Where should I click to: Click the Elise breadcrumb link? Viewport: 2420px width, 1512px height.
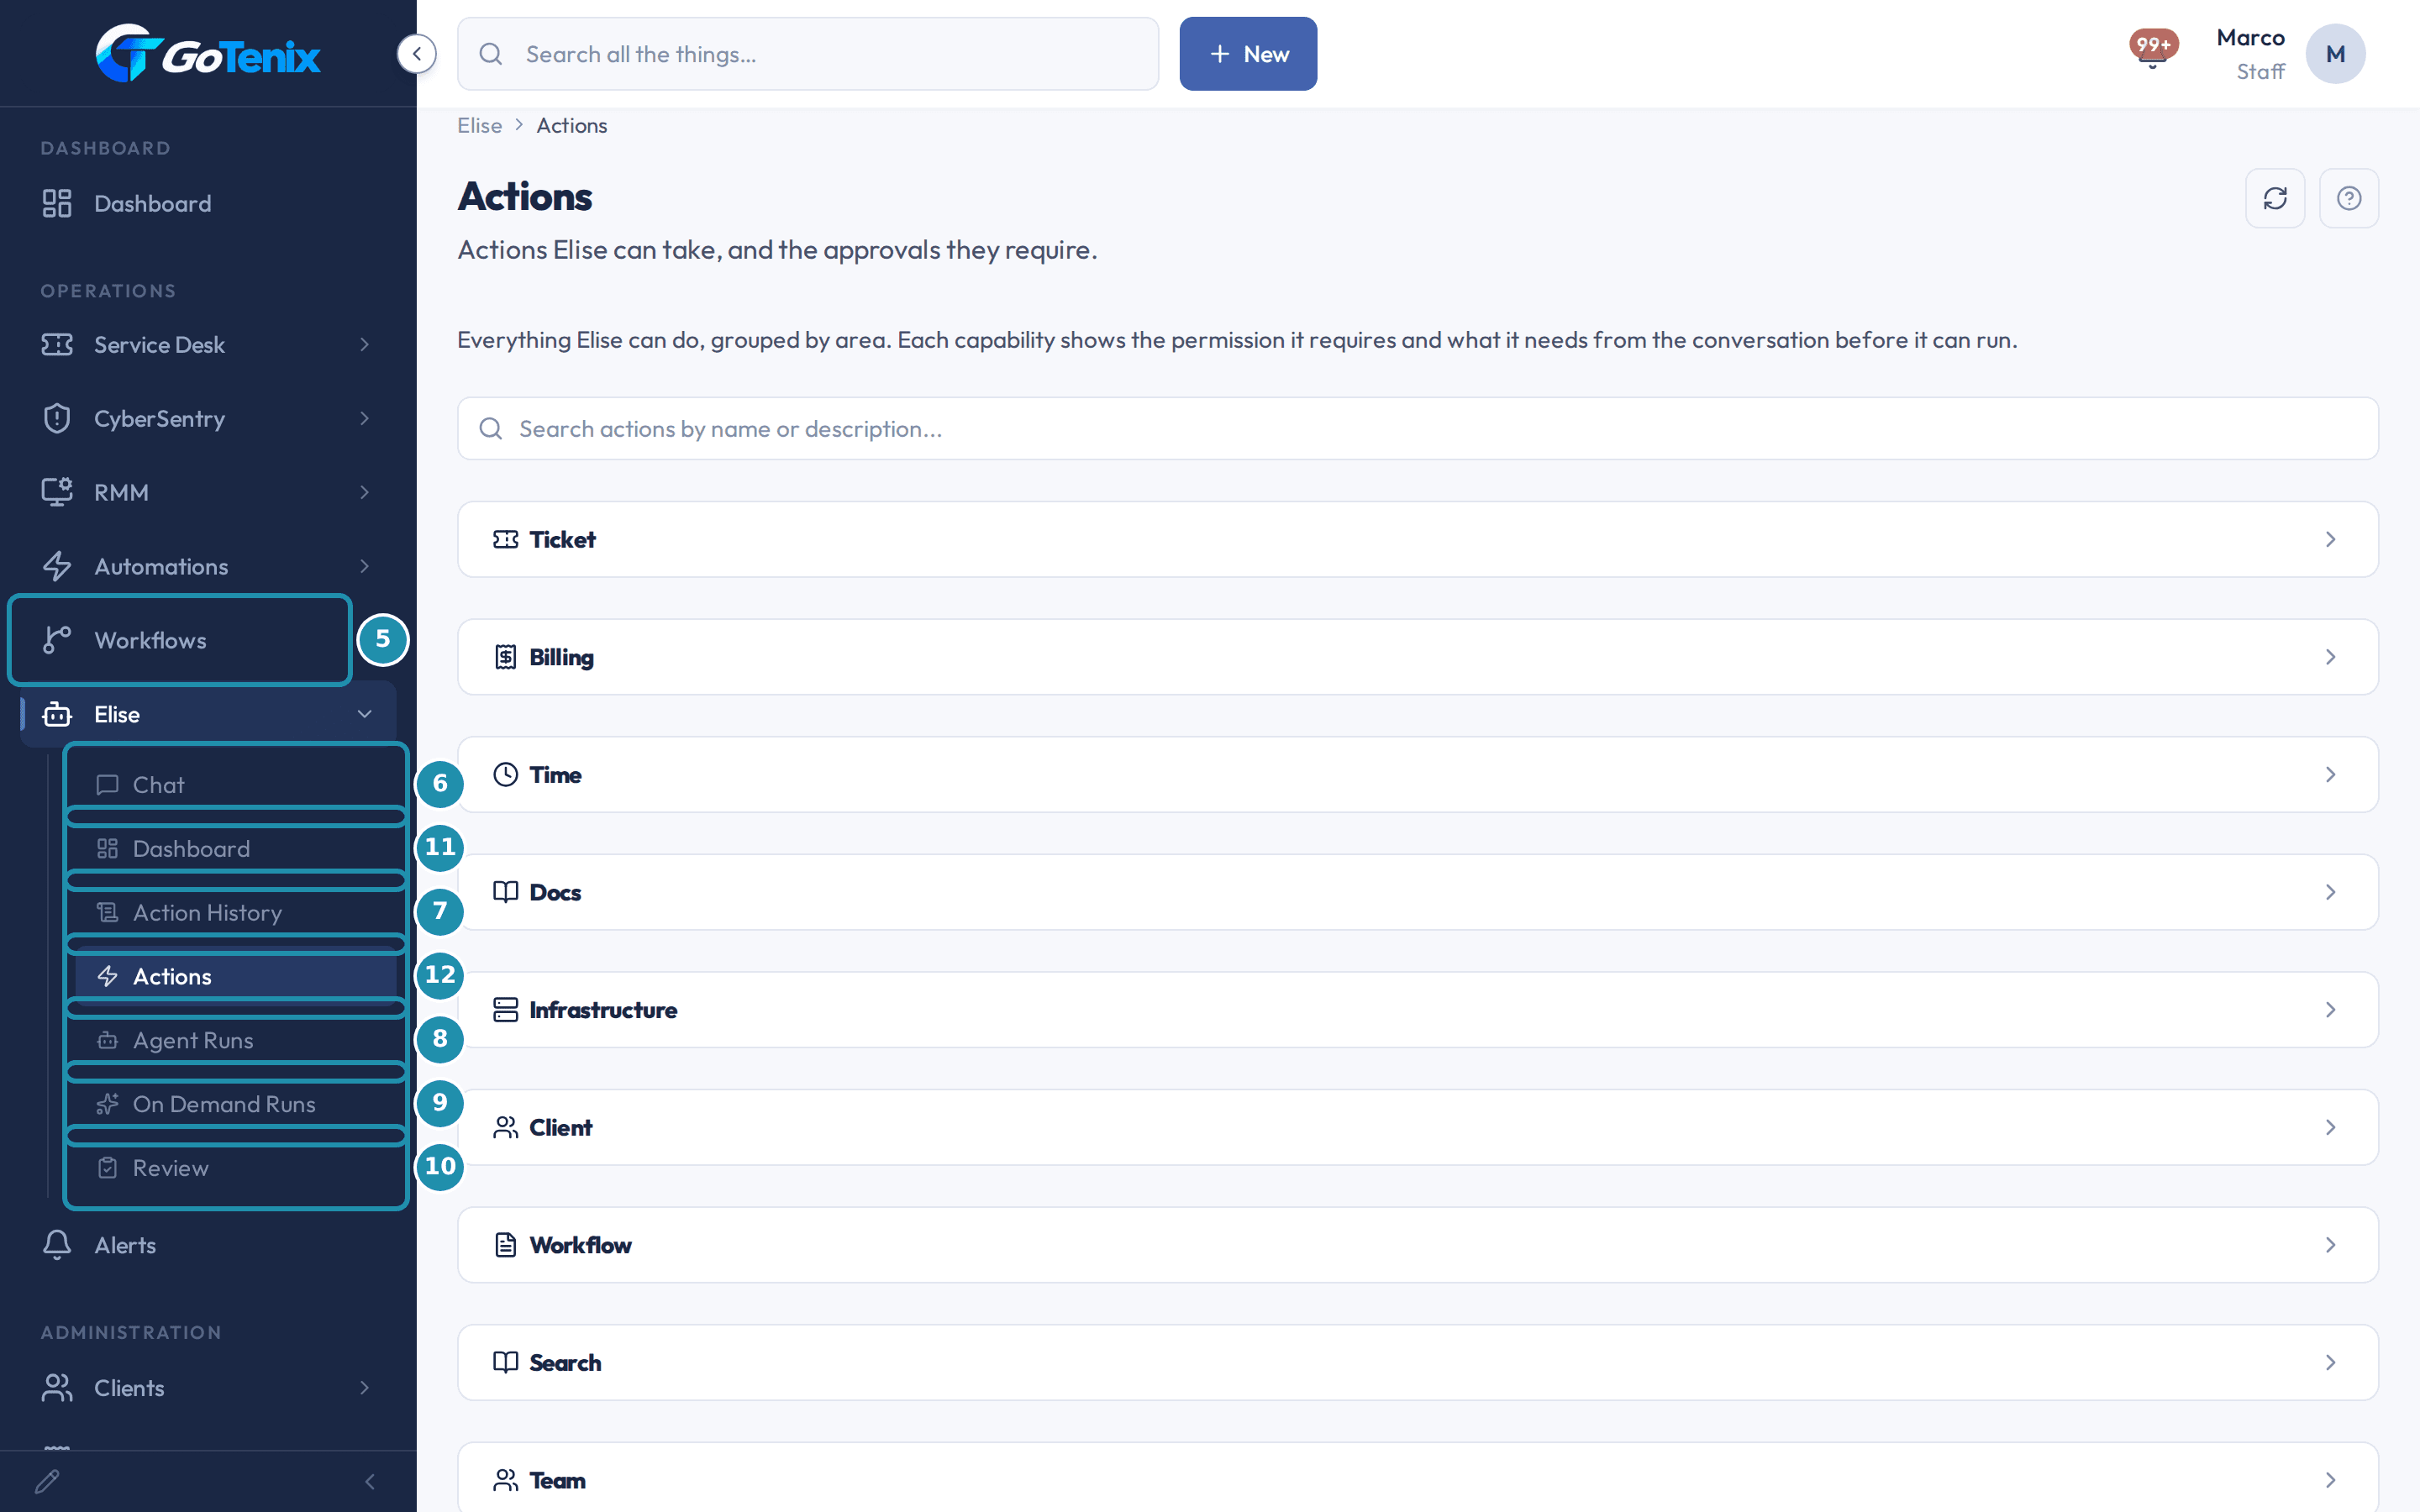coord(480,125)
